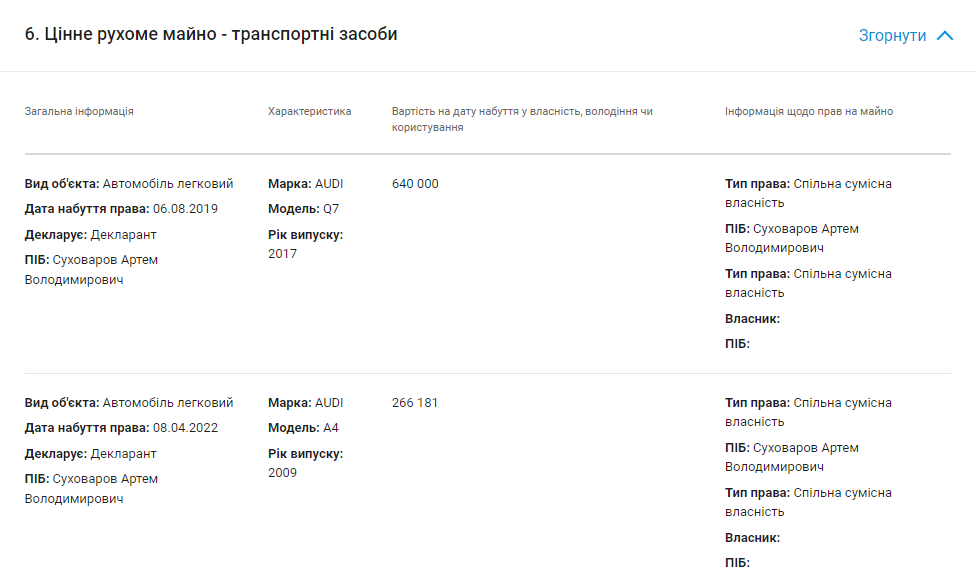Select the 640 000 value for Audi Q7
The height and width of the screenshot is (585, 977).
(415, 184)
